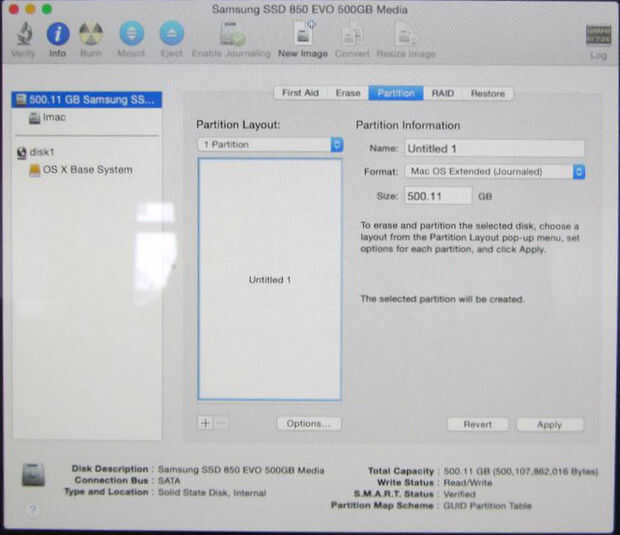620x535 pixels.
Task: Click the 'The selected partition will be created.' text
Action: click(x=442, y=299)
